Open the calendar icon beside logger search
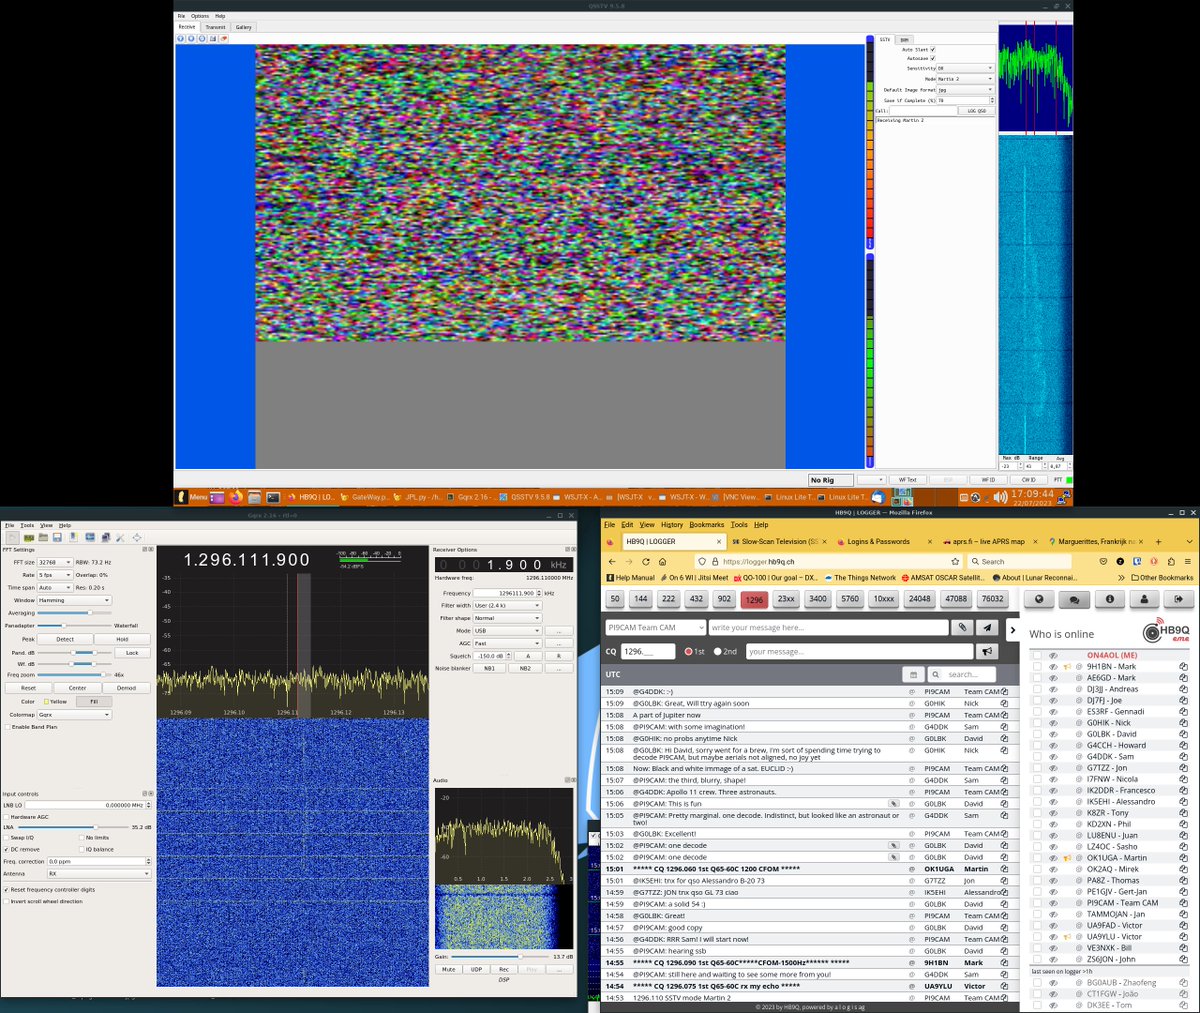 click(913, 674)
